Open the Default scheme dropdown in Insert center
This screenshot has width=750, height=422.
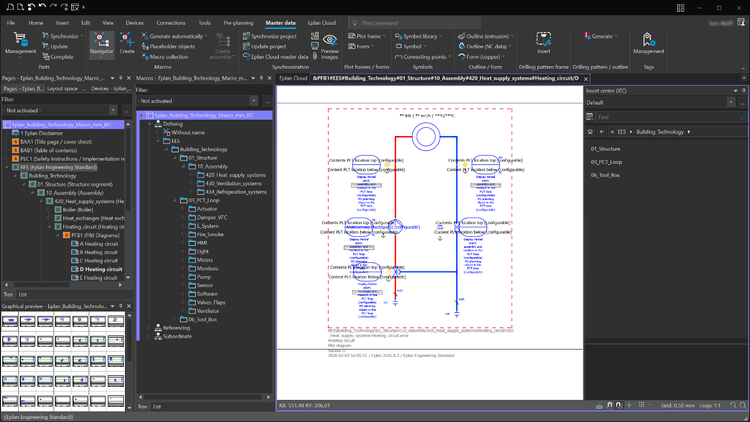[x=731, y=102]
